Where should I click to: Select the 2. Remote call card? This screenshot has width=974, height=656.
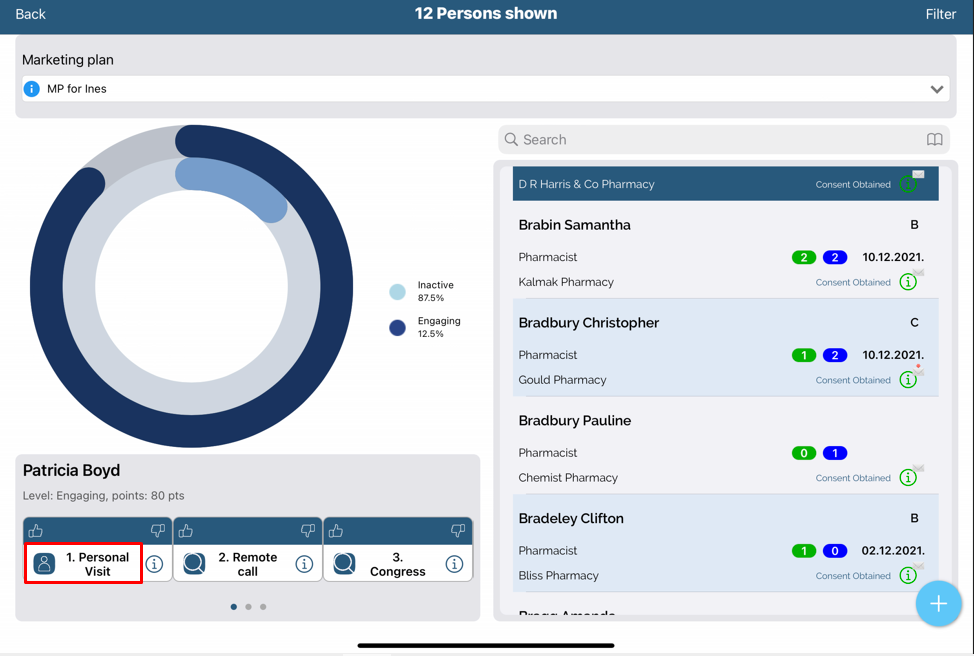(x=247, y=564)
